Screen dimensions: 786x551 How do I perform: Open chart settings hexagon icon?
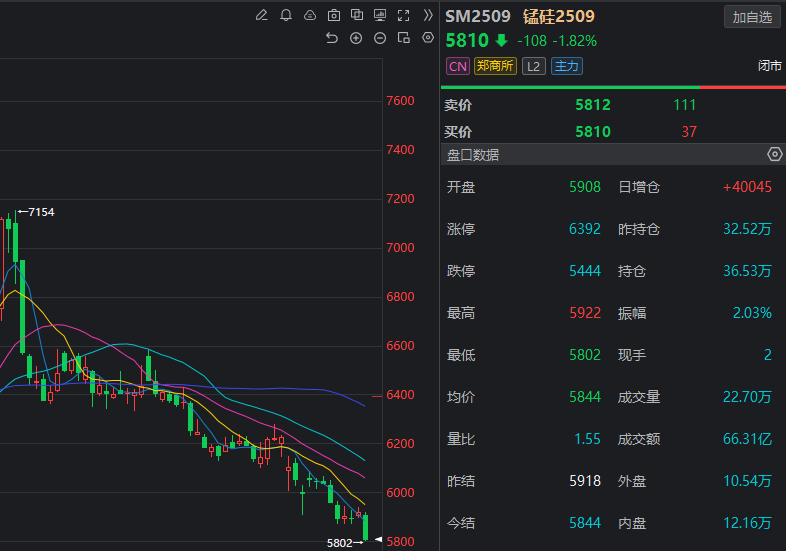coord(428,38)
